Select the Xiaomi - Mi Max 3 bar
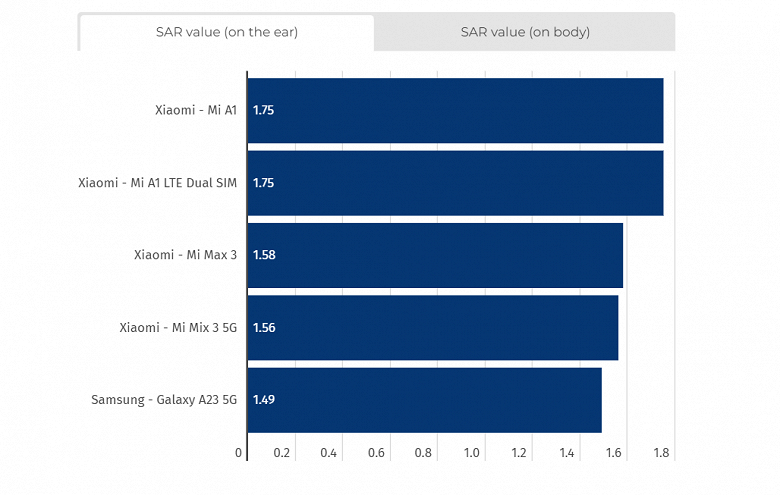Viewport: 780px width, 495px height. coord(435,255)
